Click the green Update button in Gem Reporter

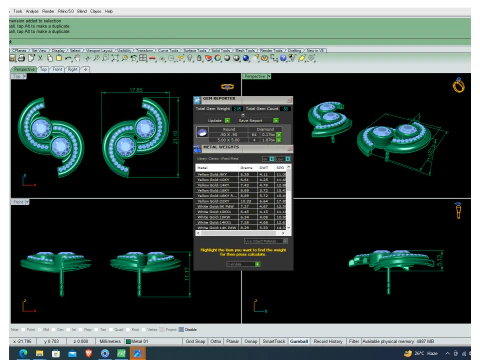point(227,120)
